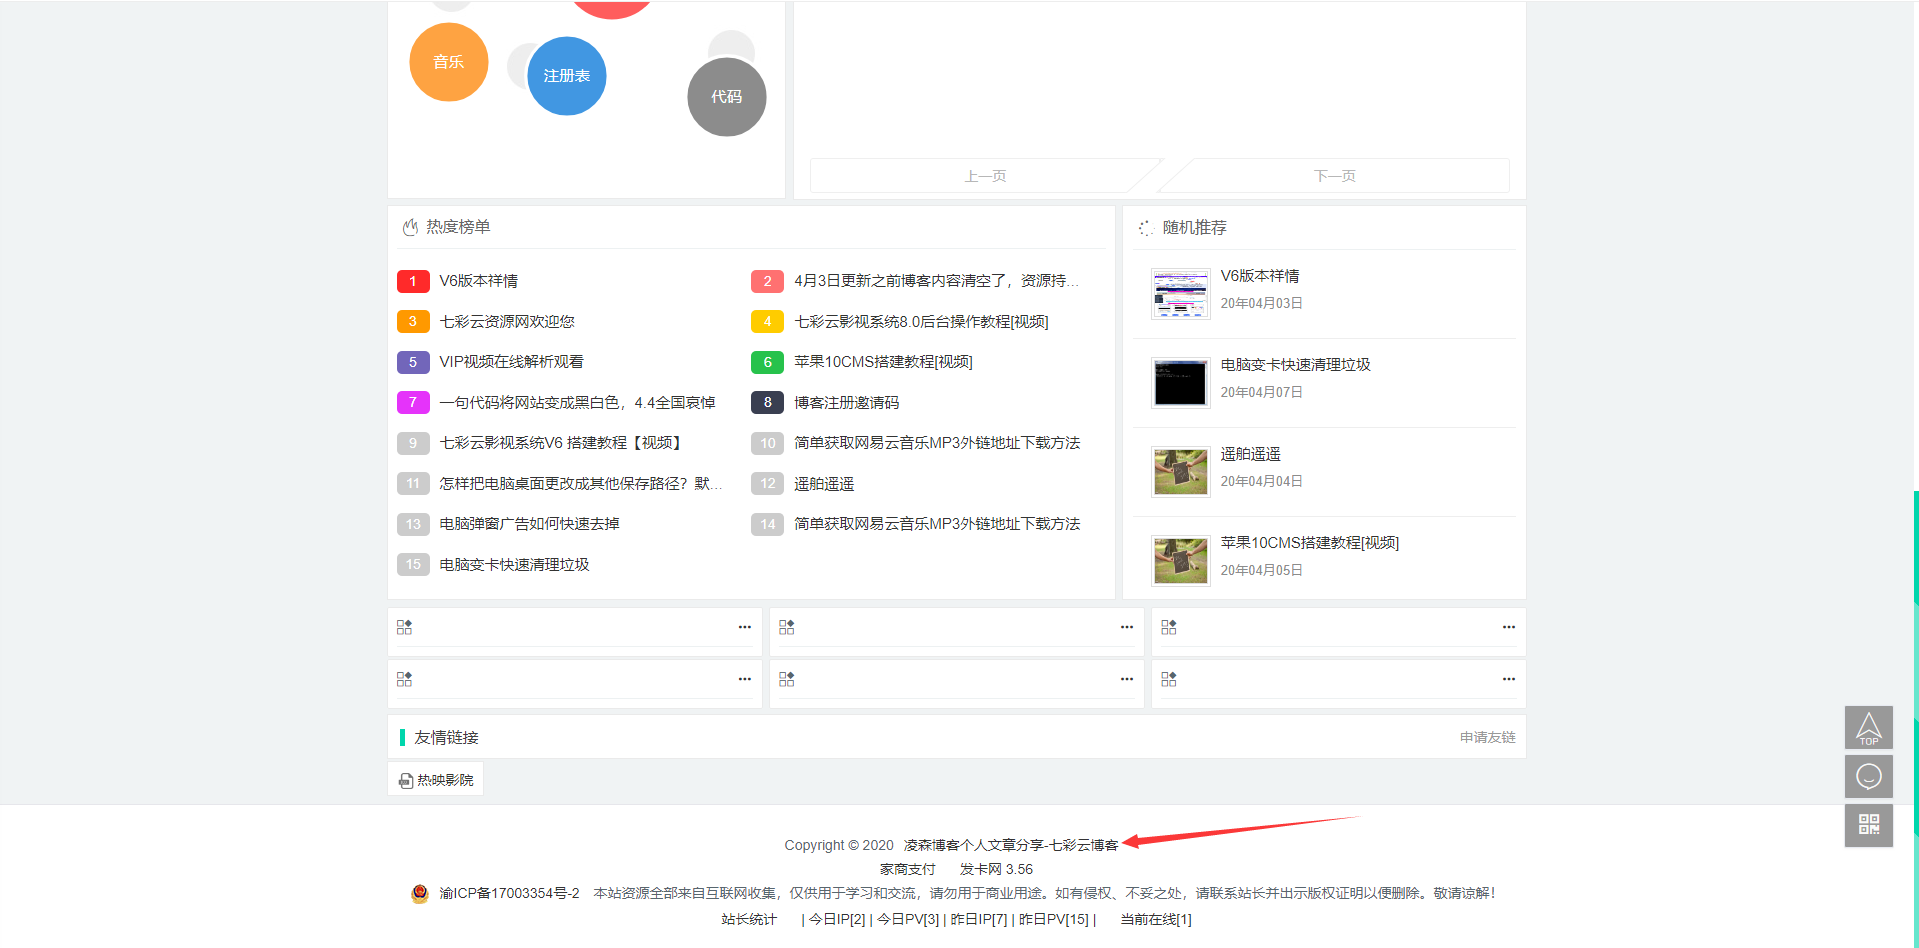Screen dimensions: 1919x948
Task: Open article 博客注册邀请码 ranked eighth
Action: point(846,402)
